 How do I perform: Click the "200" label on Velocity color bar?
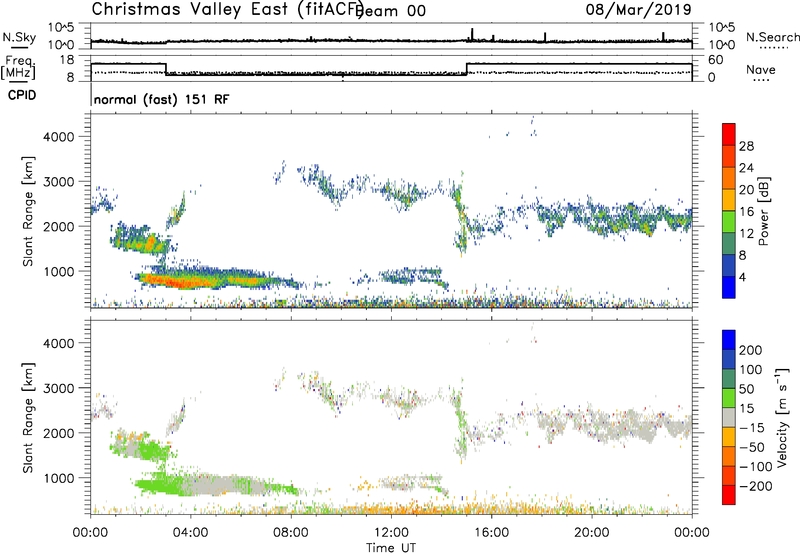click(x=751, y=350)
